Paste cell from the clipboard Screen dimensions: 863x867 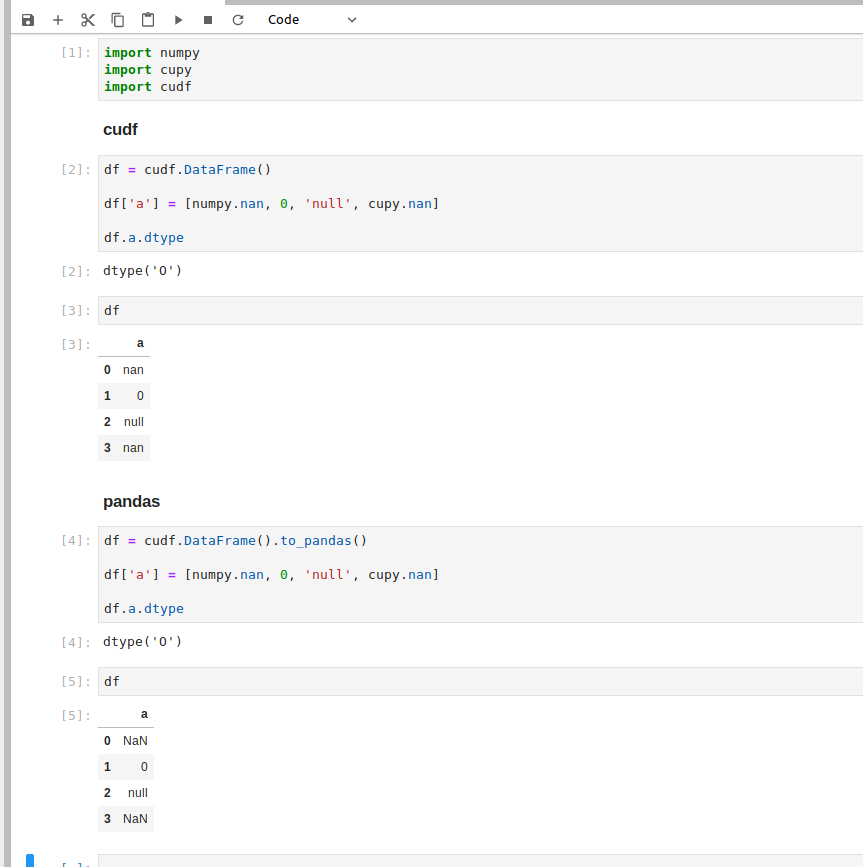(x=148, y=20)
